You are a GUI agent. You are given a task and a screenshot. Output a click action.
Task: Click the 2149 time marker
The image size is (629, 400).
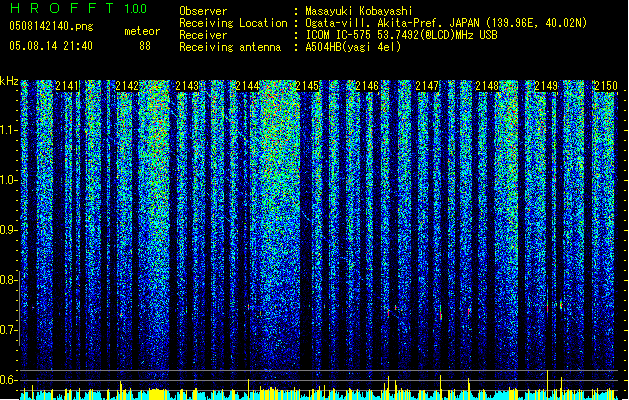coord(546,86)
